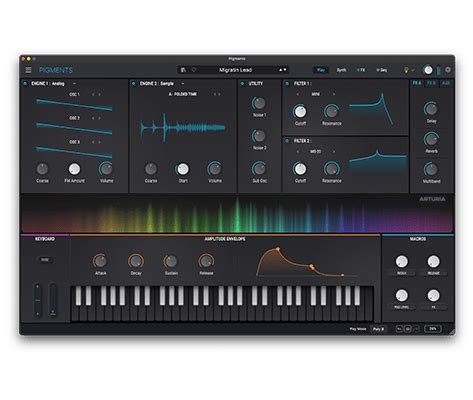
Task: Toggle Engine 1 power button
Action: (x=25, y=84)
